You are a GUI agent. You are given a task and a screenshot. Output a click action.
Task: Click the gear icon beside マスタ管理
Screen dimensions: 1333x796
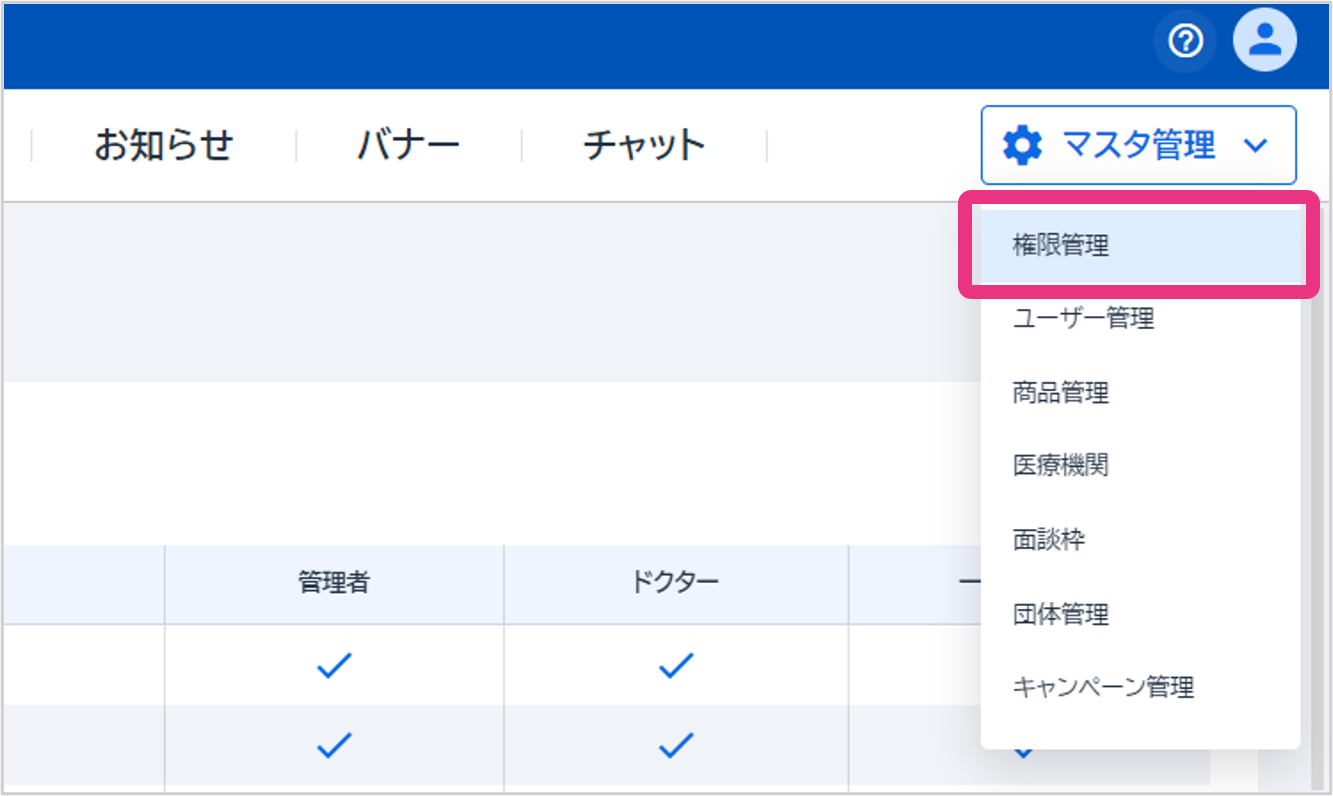click(x=1022, y=146)
